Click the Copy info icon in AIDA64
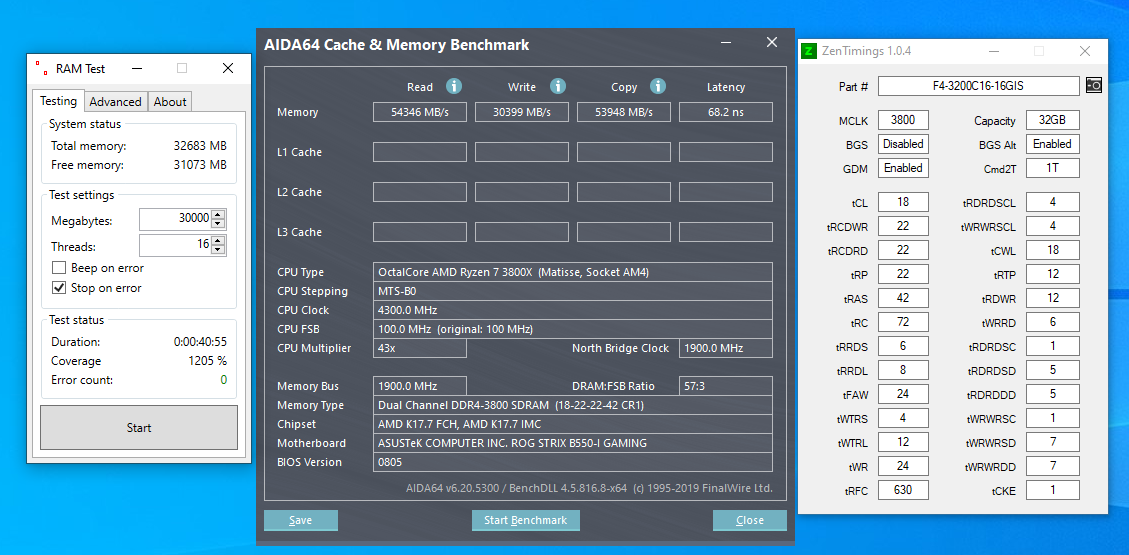The width and height of the screenshot is (1129, 555). [x=657, y=86]
